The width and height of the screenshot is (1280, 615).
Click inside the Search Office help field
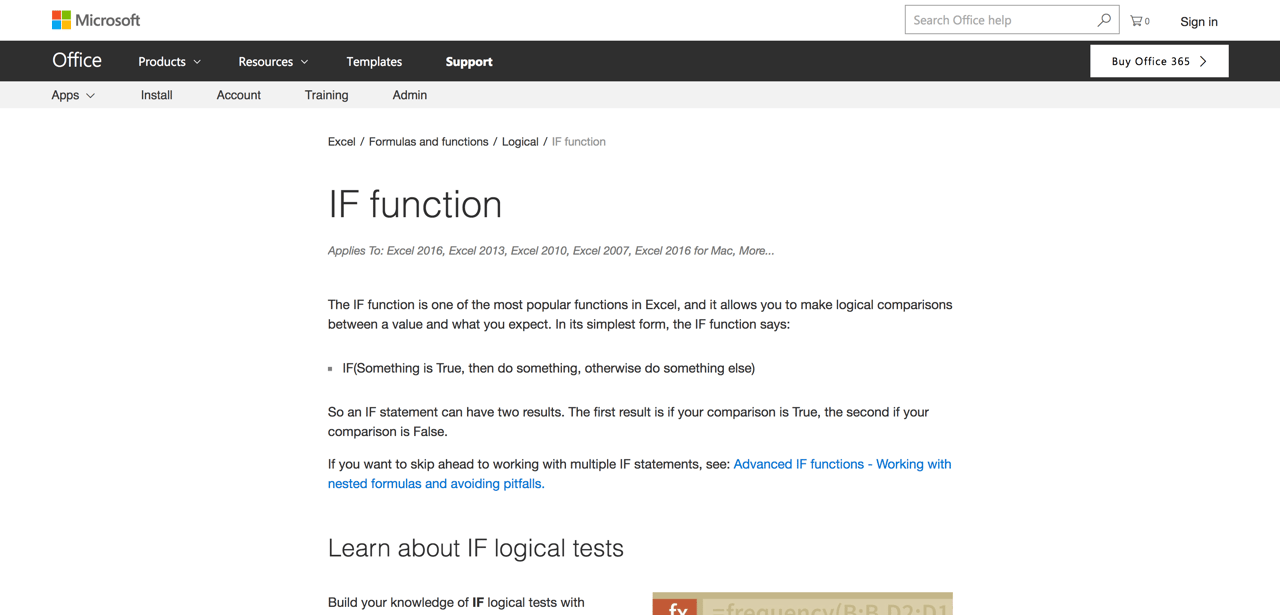990,19
